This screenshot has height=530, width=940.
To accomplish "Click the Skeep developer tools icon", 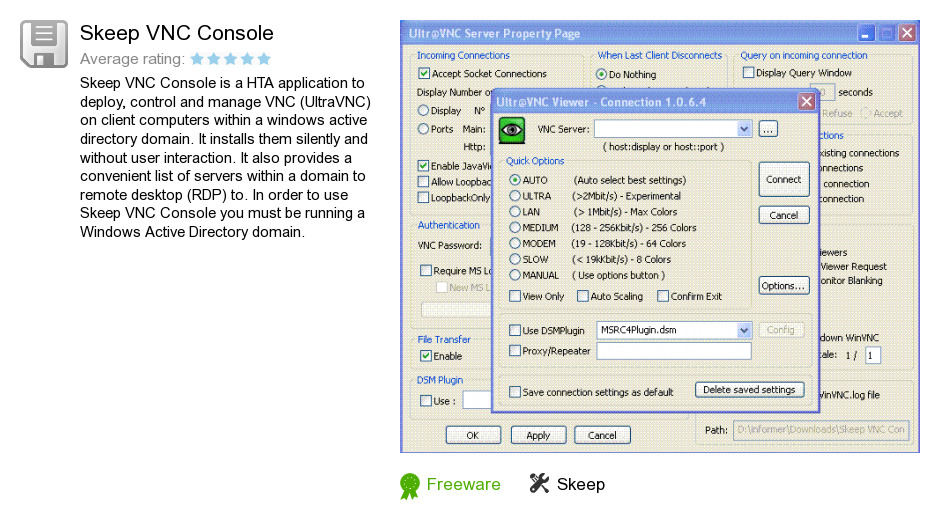I will click(x=539, y=483).
